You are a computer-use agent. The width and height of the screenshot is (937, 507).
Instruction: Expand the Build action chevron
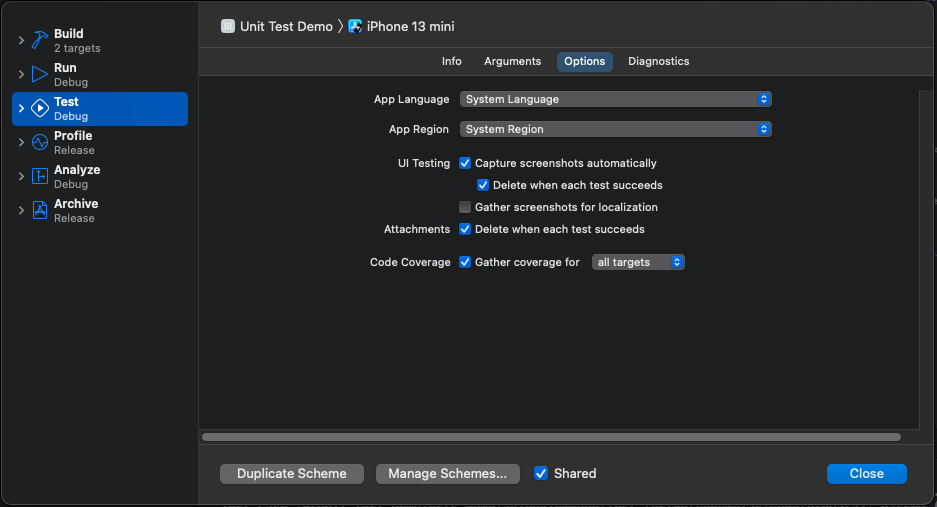[x=21, y=40]
